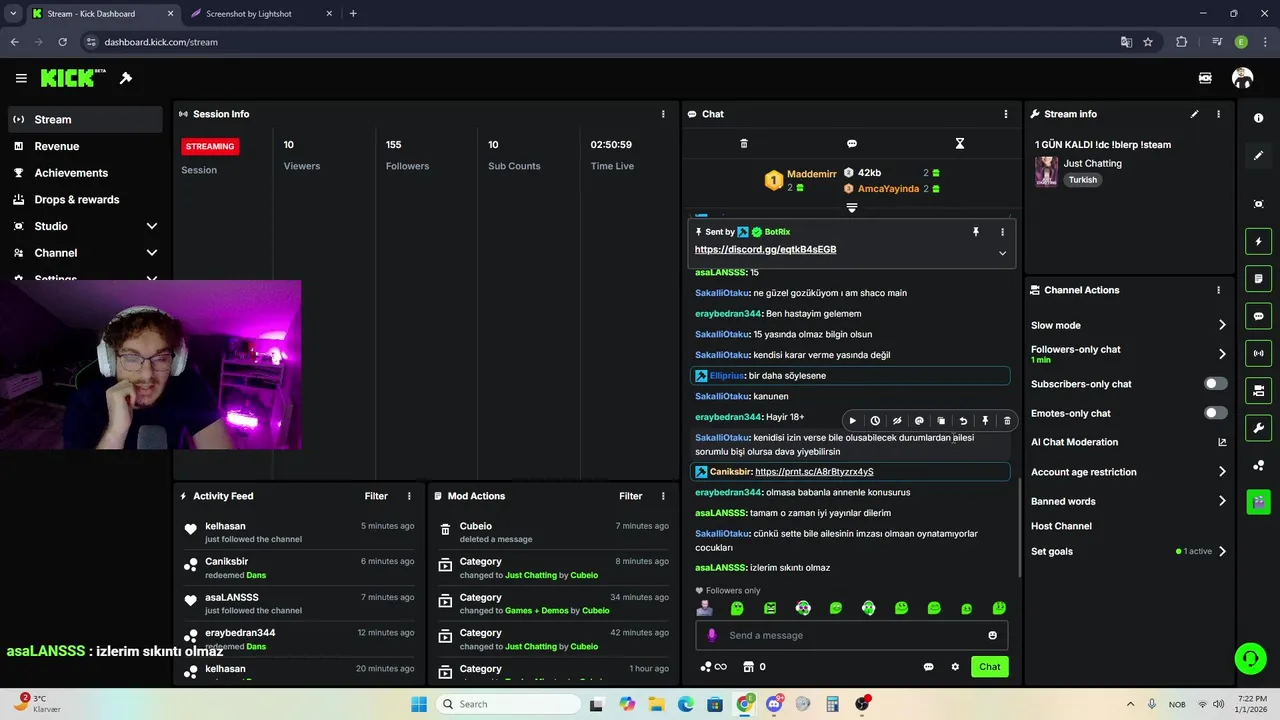Clear chat with the trash icon under Chat header

pos(743,144)
